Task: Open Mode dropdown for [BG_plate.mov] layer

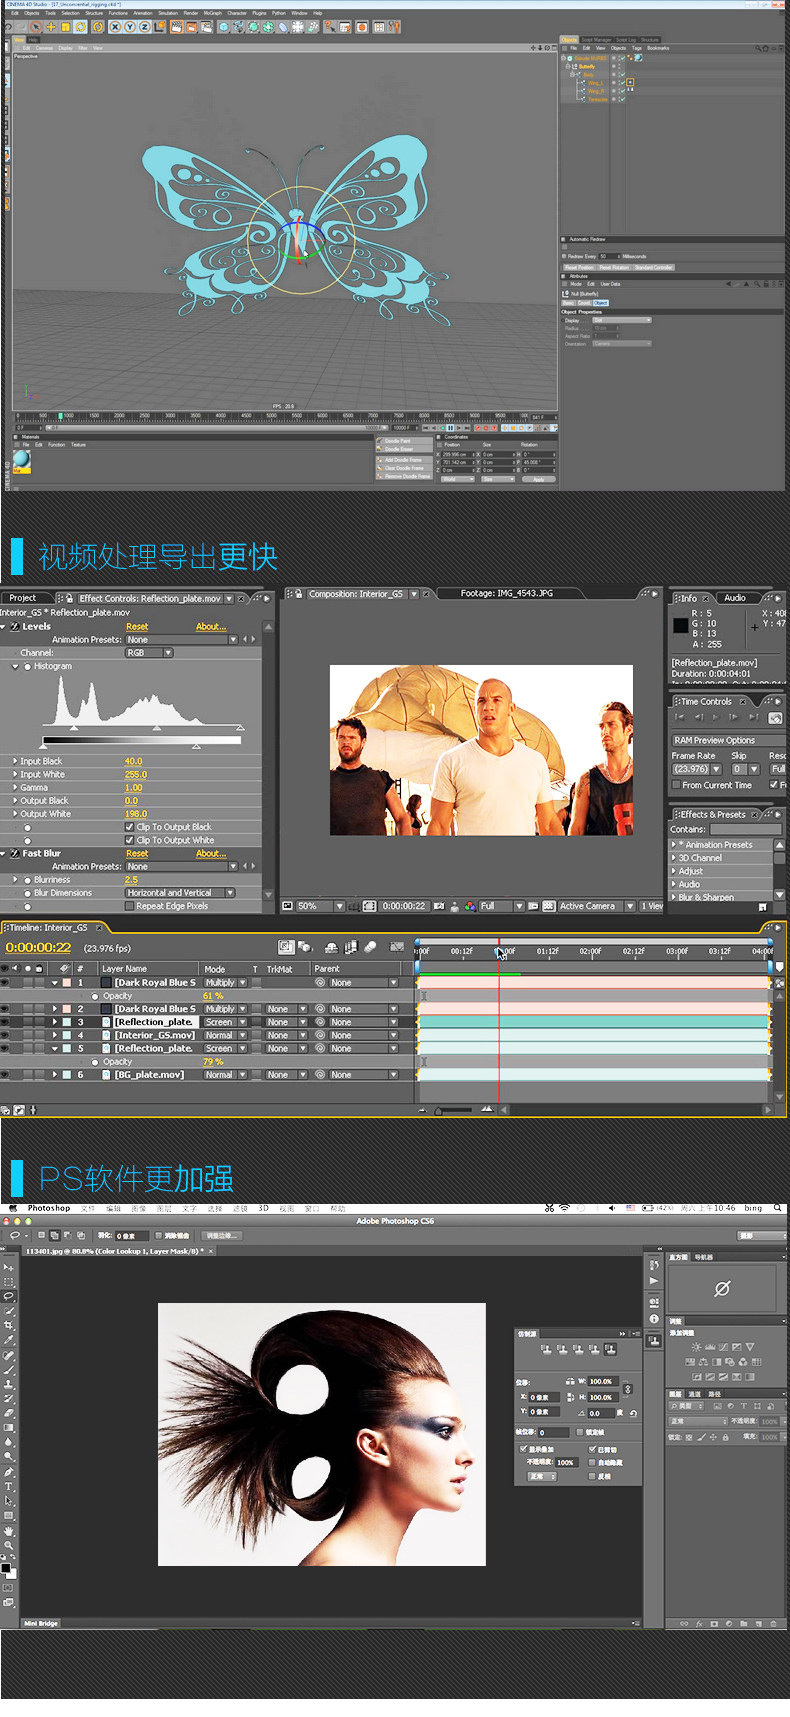Action: [x=225, y=1075]
